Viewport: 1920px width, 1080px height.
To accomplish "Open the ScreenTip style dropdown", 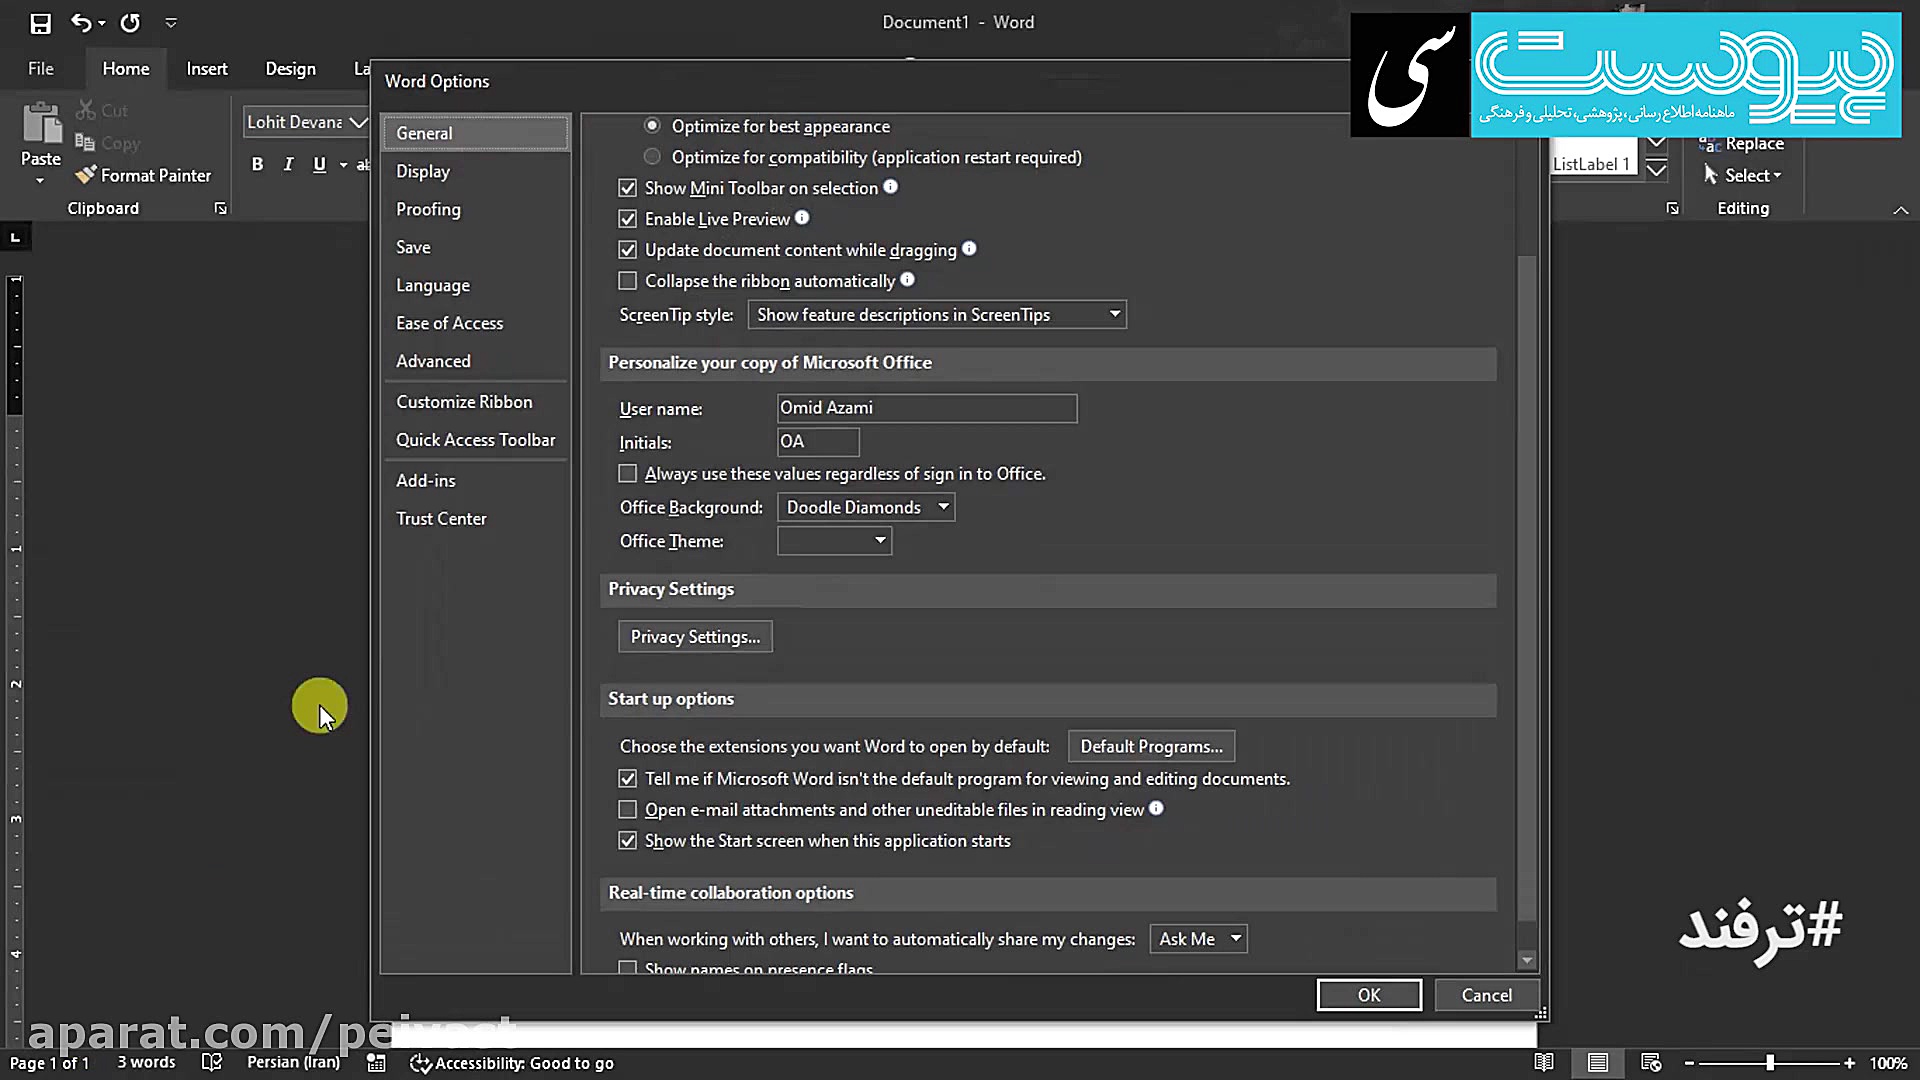I will (937, 315).
